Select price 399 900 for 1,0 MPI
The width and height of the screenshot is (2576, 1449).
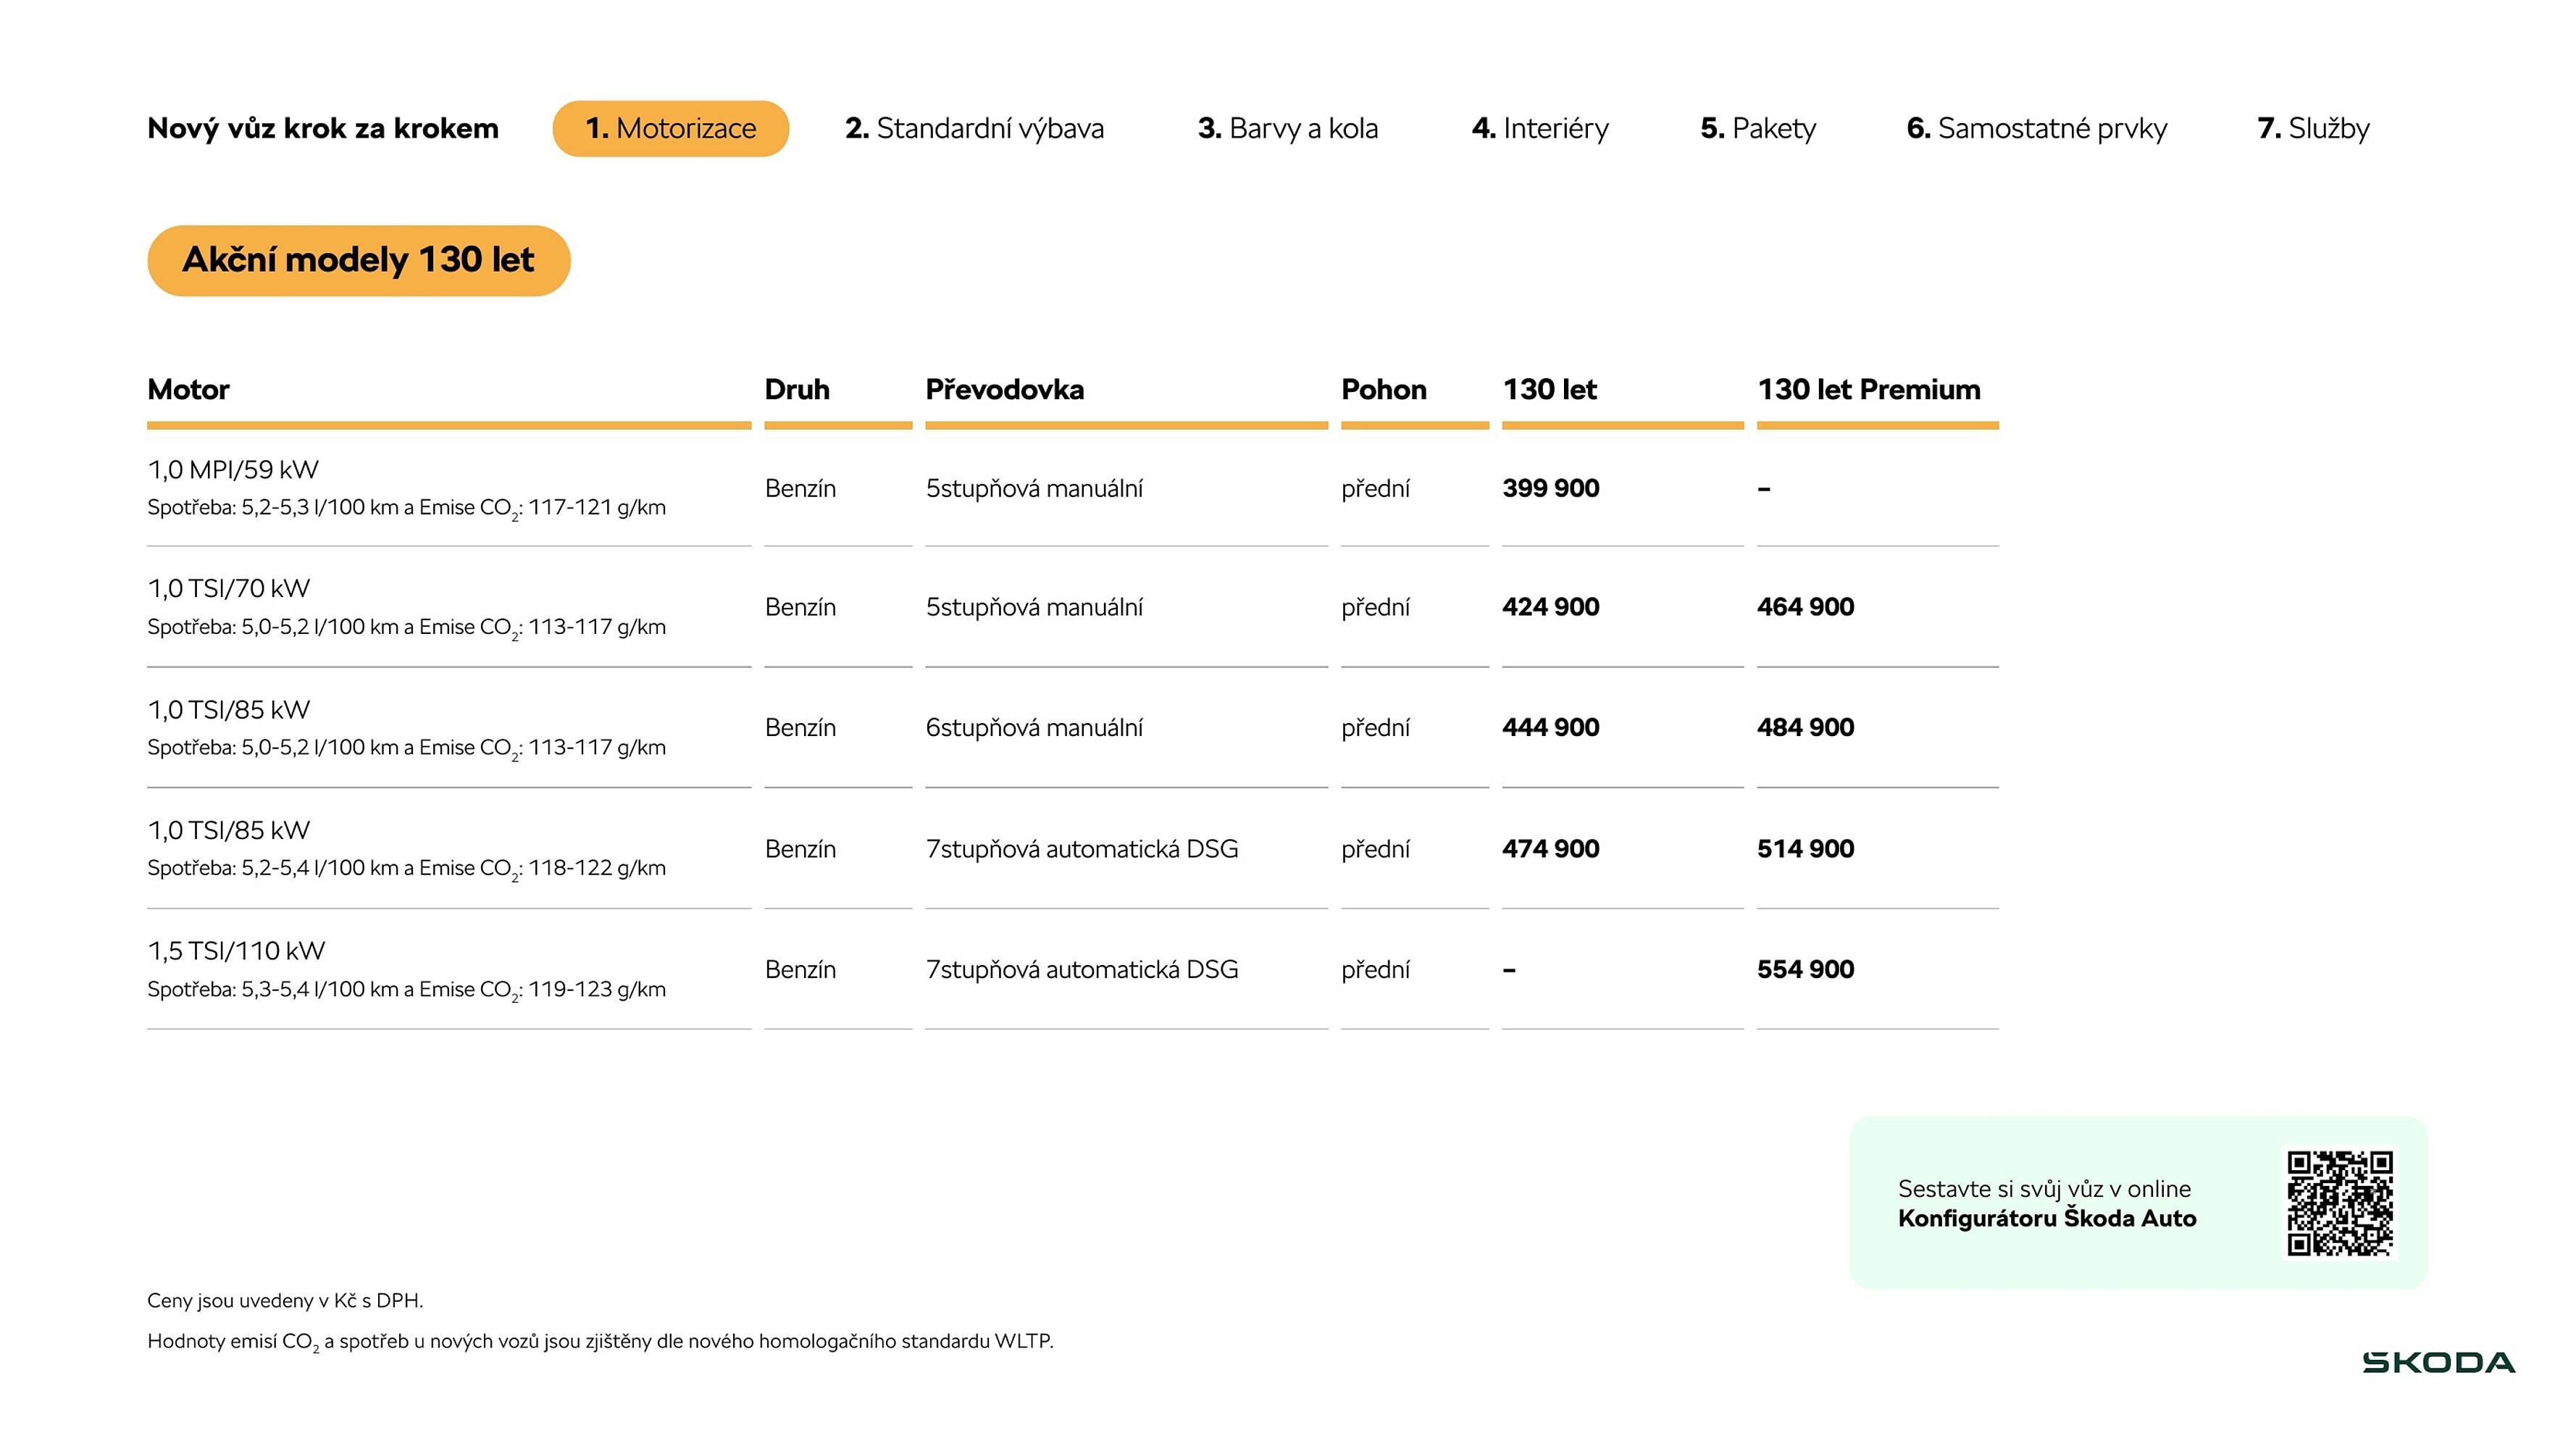pyautogui.click(x=1550, y=488)
